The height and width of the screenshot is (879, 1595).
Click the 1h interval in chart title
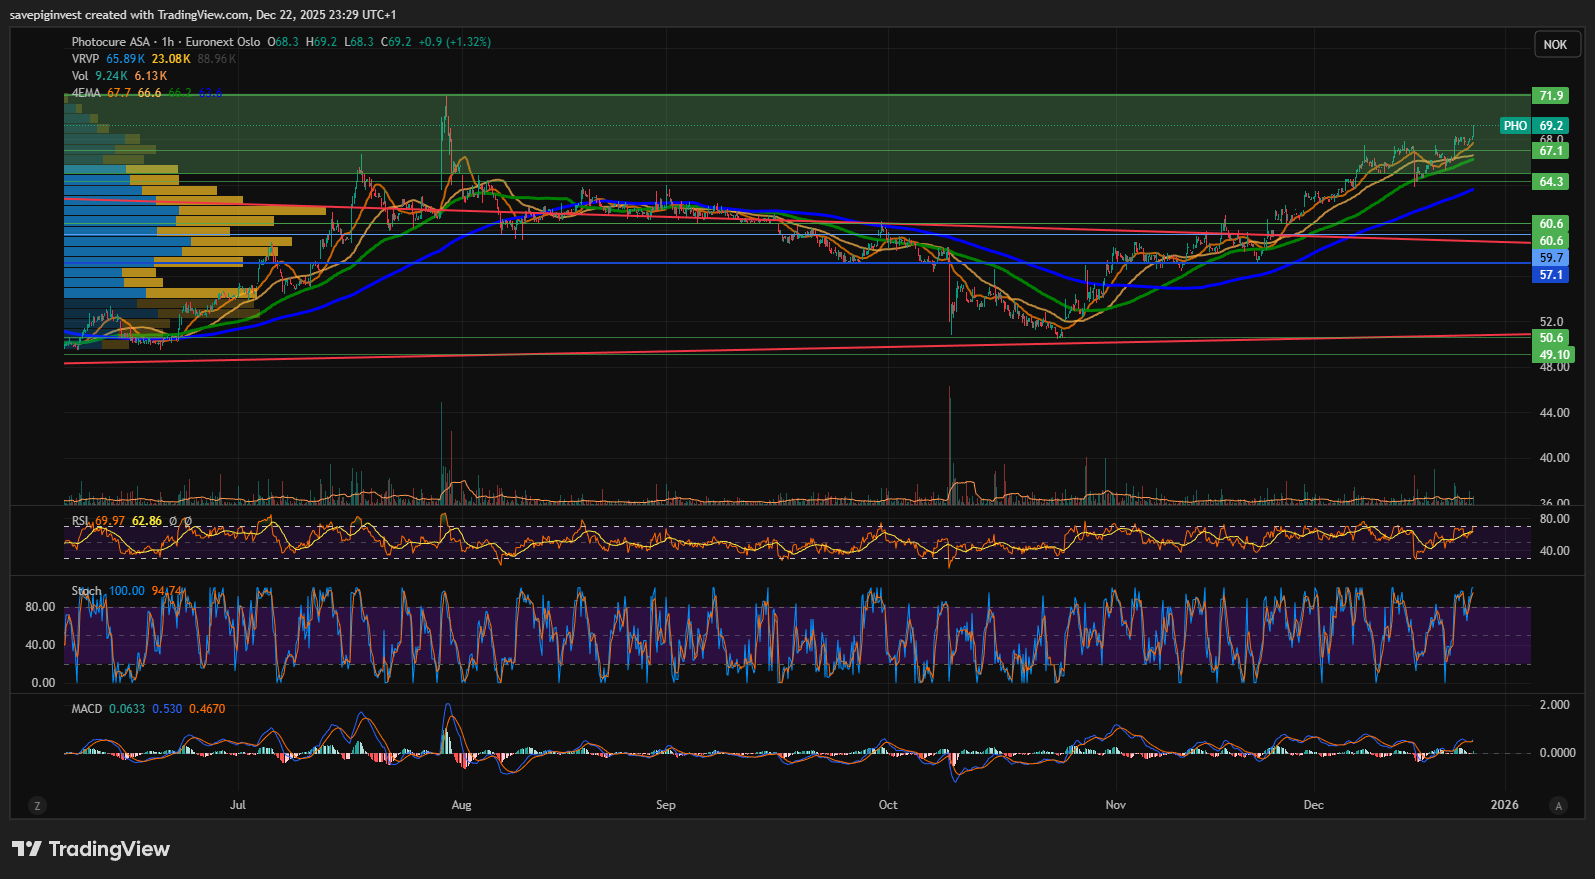click(167, 42)
